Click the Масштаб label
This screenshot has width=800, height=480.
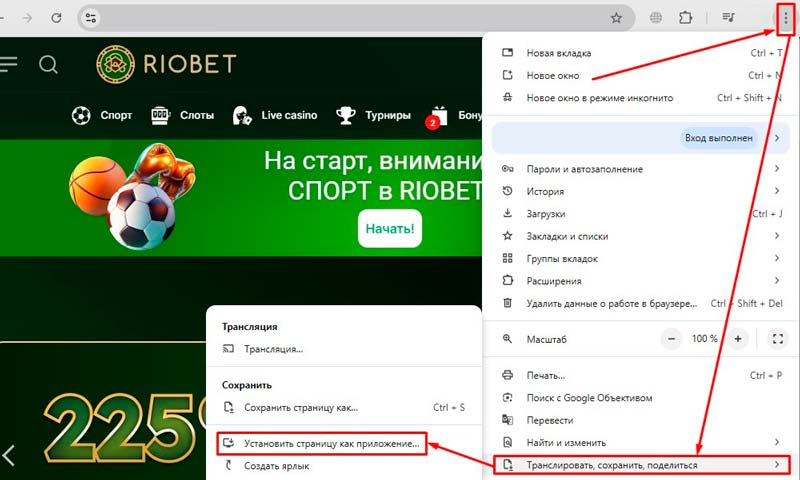546,339
